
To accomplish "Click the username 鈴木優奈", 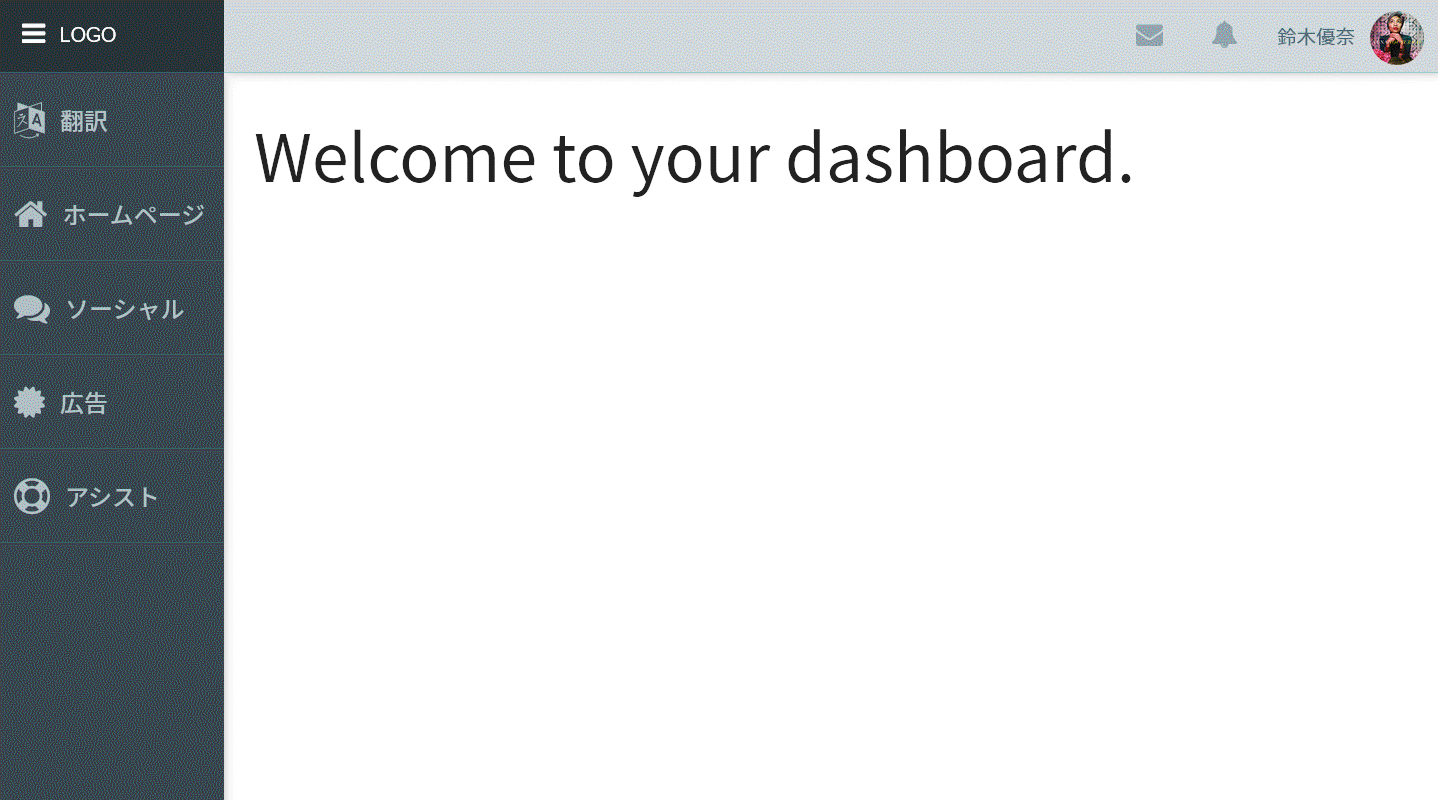I will click(1315, 36).
